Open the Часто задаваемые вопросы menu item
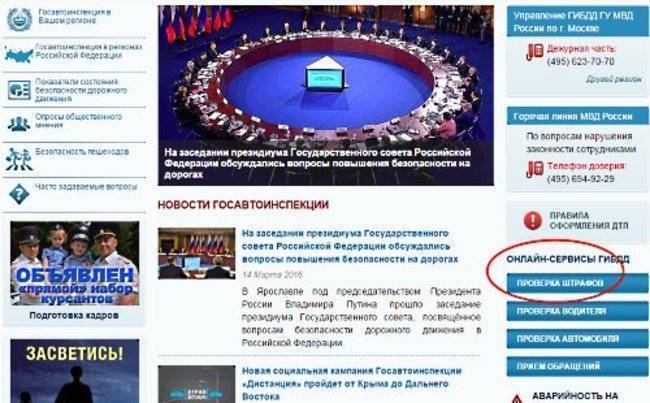The width and height of the screenshot is (650, 403). (86, 187)
